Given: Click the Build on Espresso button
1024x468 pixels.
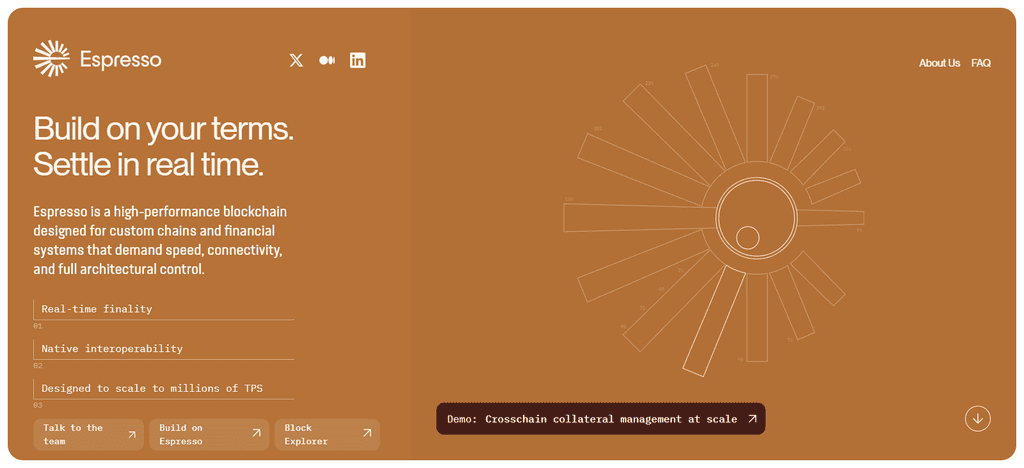Looking at the screenshot, I should (209, 435).
